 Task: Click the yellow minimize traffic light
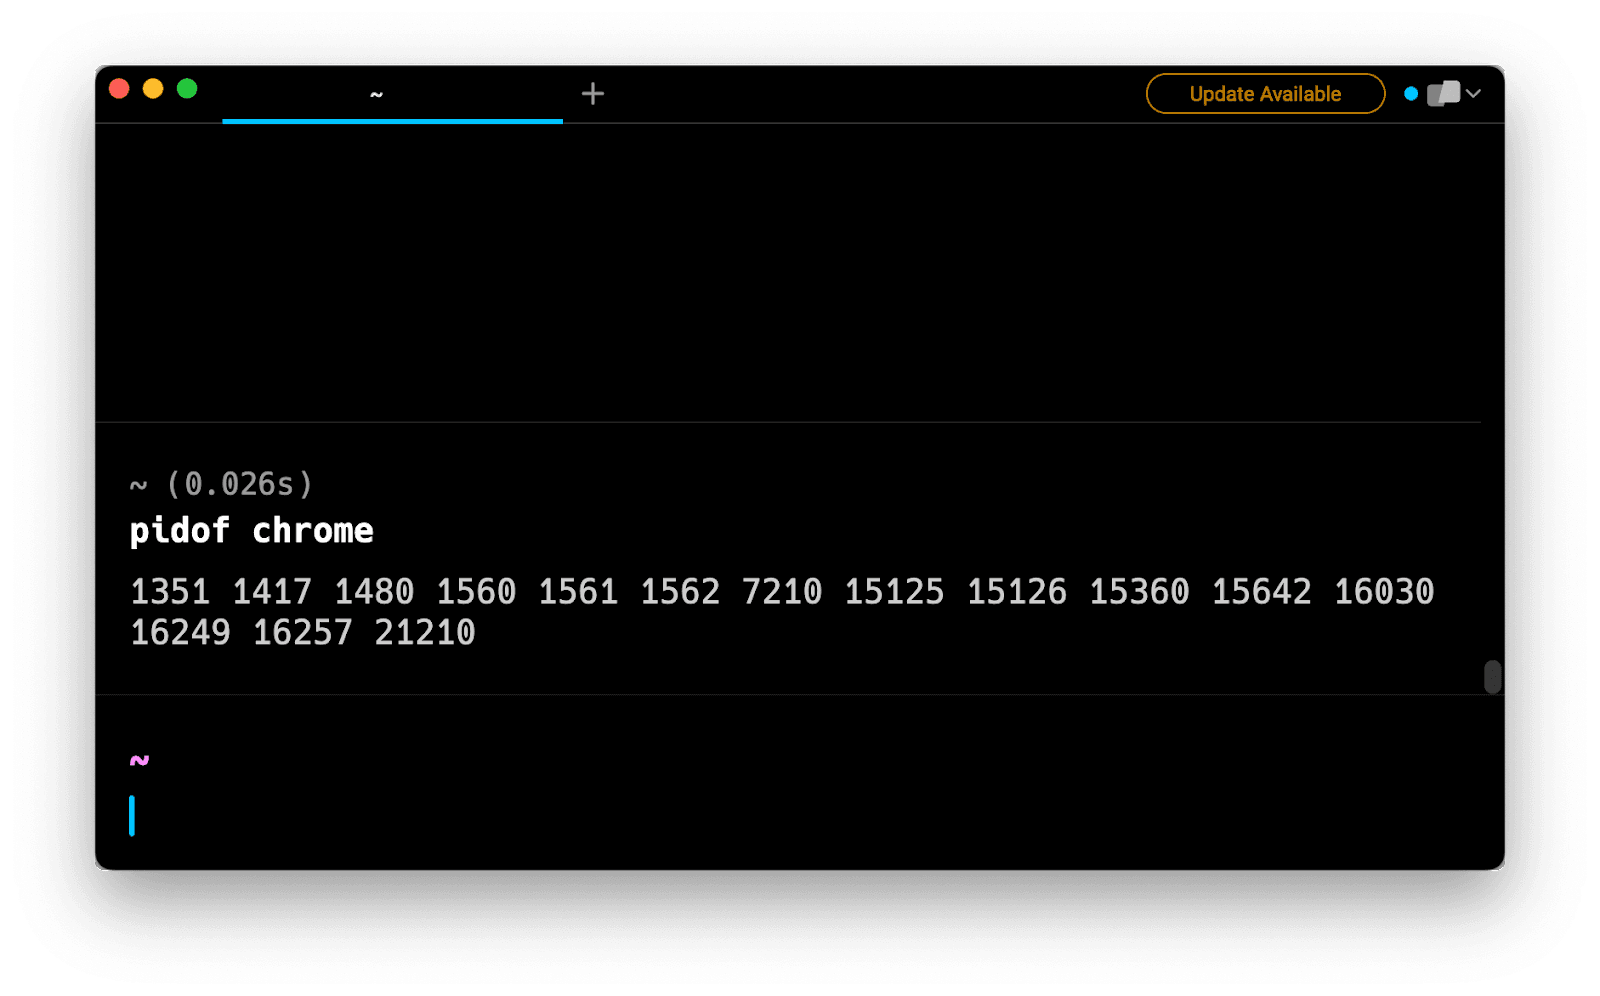coord(153,88)
